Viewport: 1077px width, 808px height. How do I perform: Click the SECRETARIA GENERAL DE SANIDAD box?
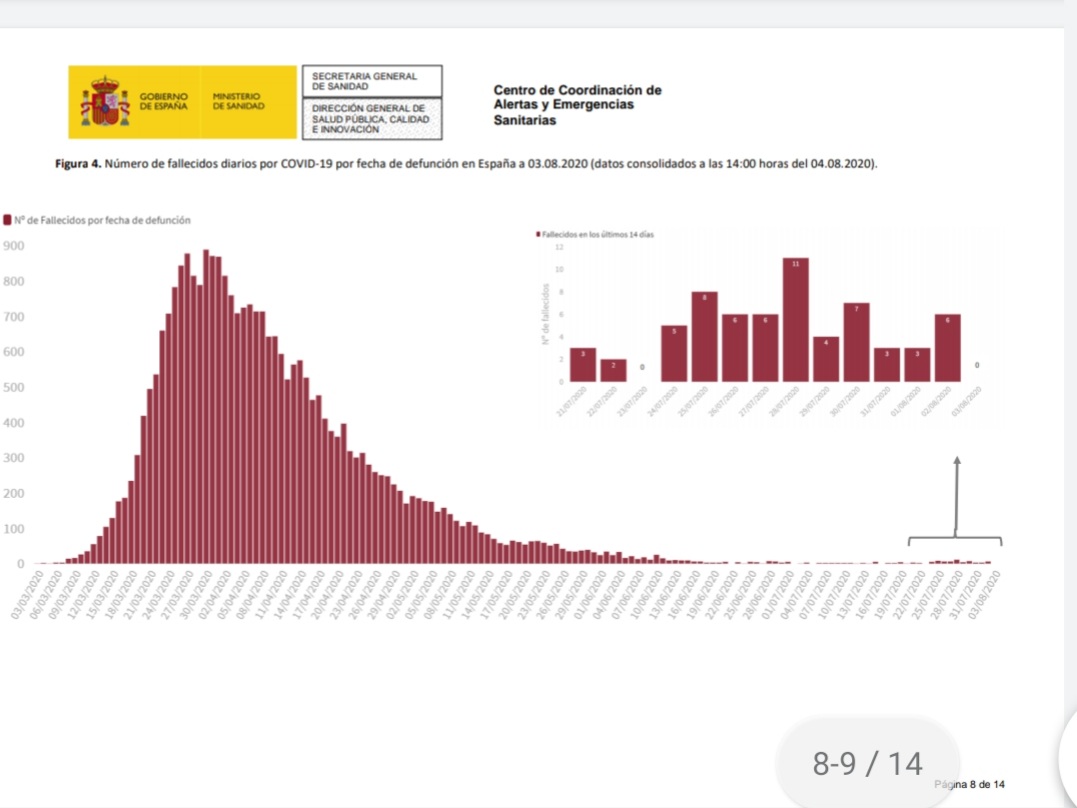click(370, 80)
